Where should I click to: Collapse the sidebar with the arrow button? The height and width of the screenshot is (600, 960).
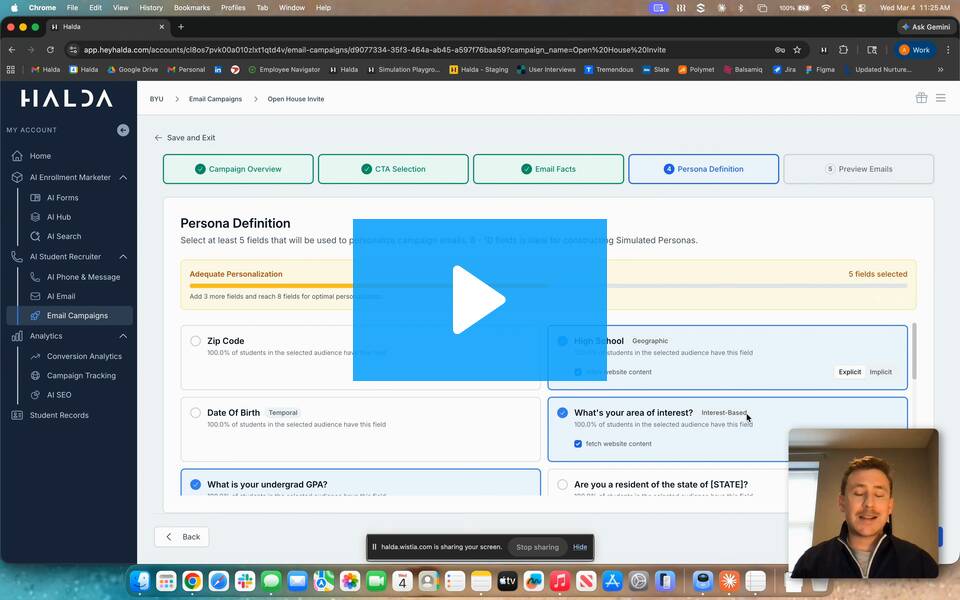123,130
